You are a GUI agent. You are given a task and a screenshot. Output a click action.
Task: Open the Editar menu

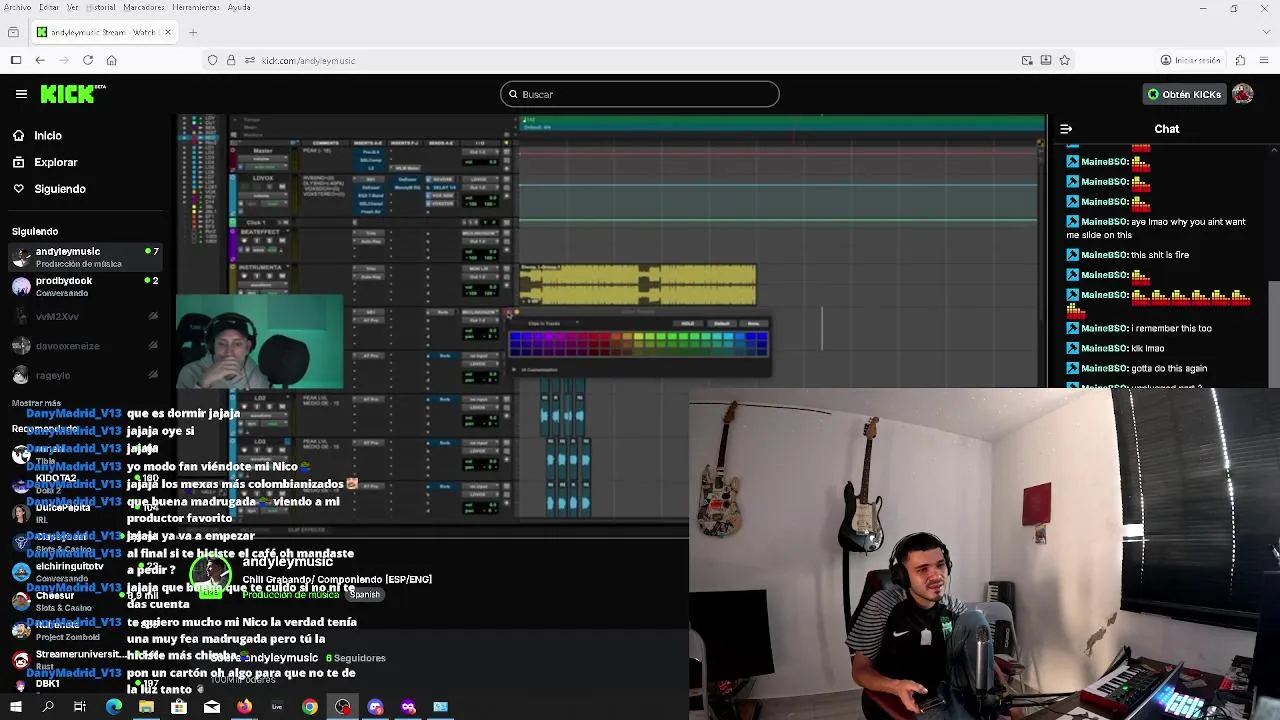pyautogui.click(x=49, y=7)
